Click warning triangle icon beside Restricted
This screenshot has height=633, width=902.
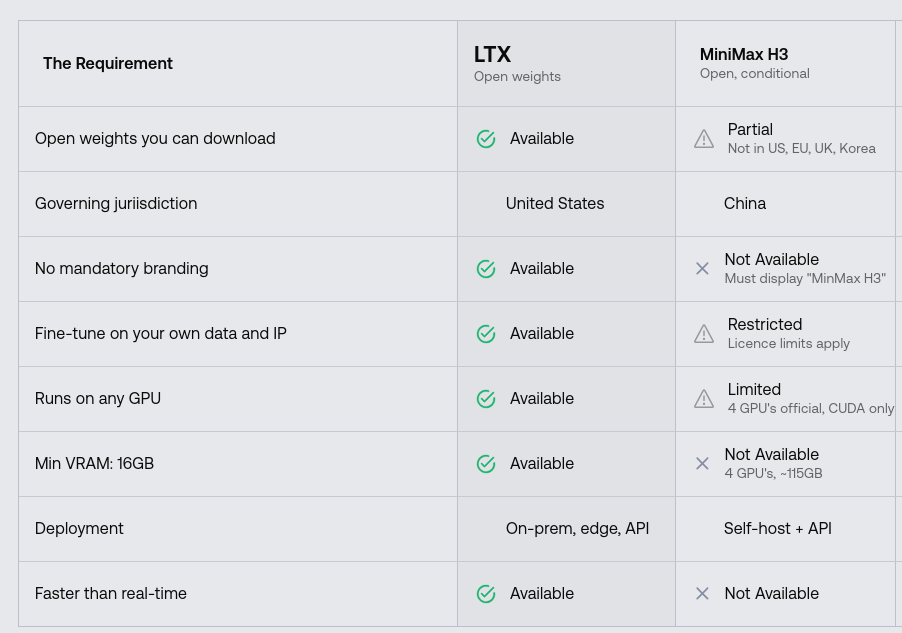tap(704, 334)
